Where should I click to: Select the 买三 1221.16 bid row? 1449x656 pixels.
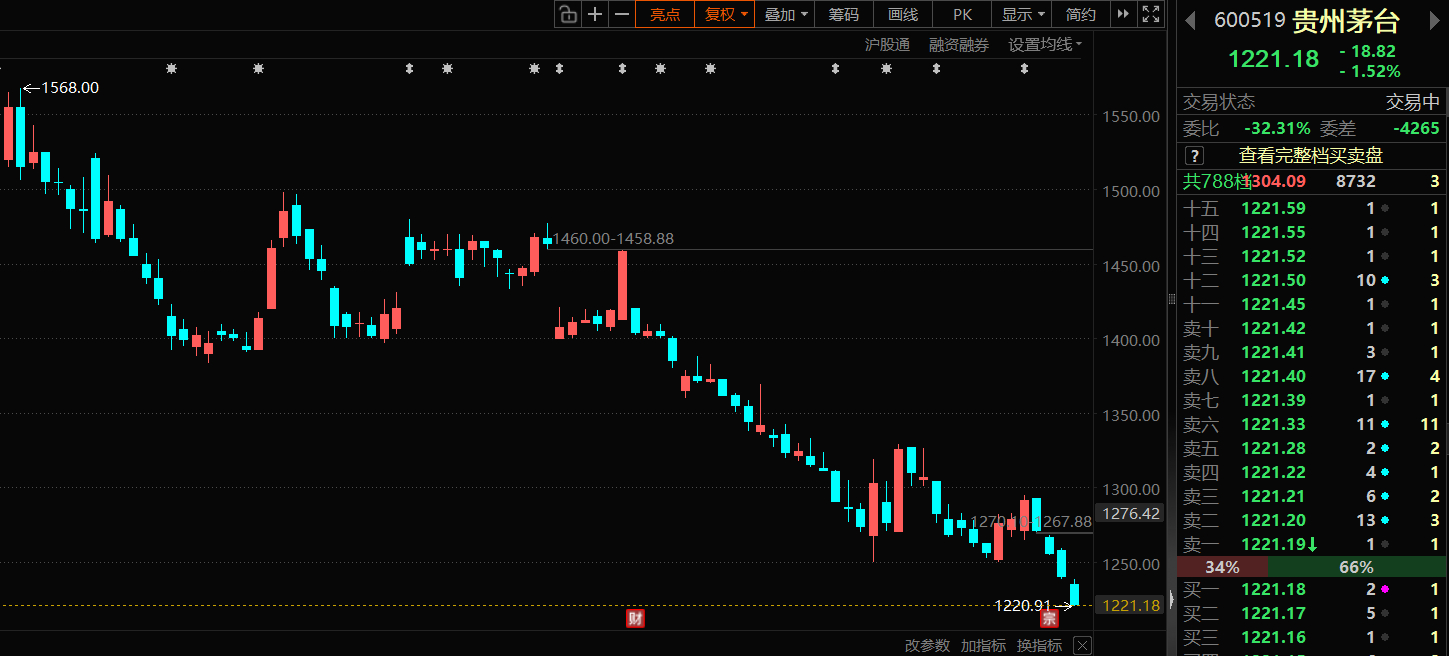pos(1312,638)
